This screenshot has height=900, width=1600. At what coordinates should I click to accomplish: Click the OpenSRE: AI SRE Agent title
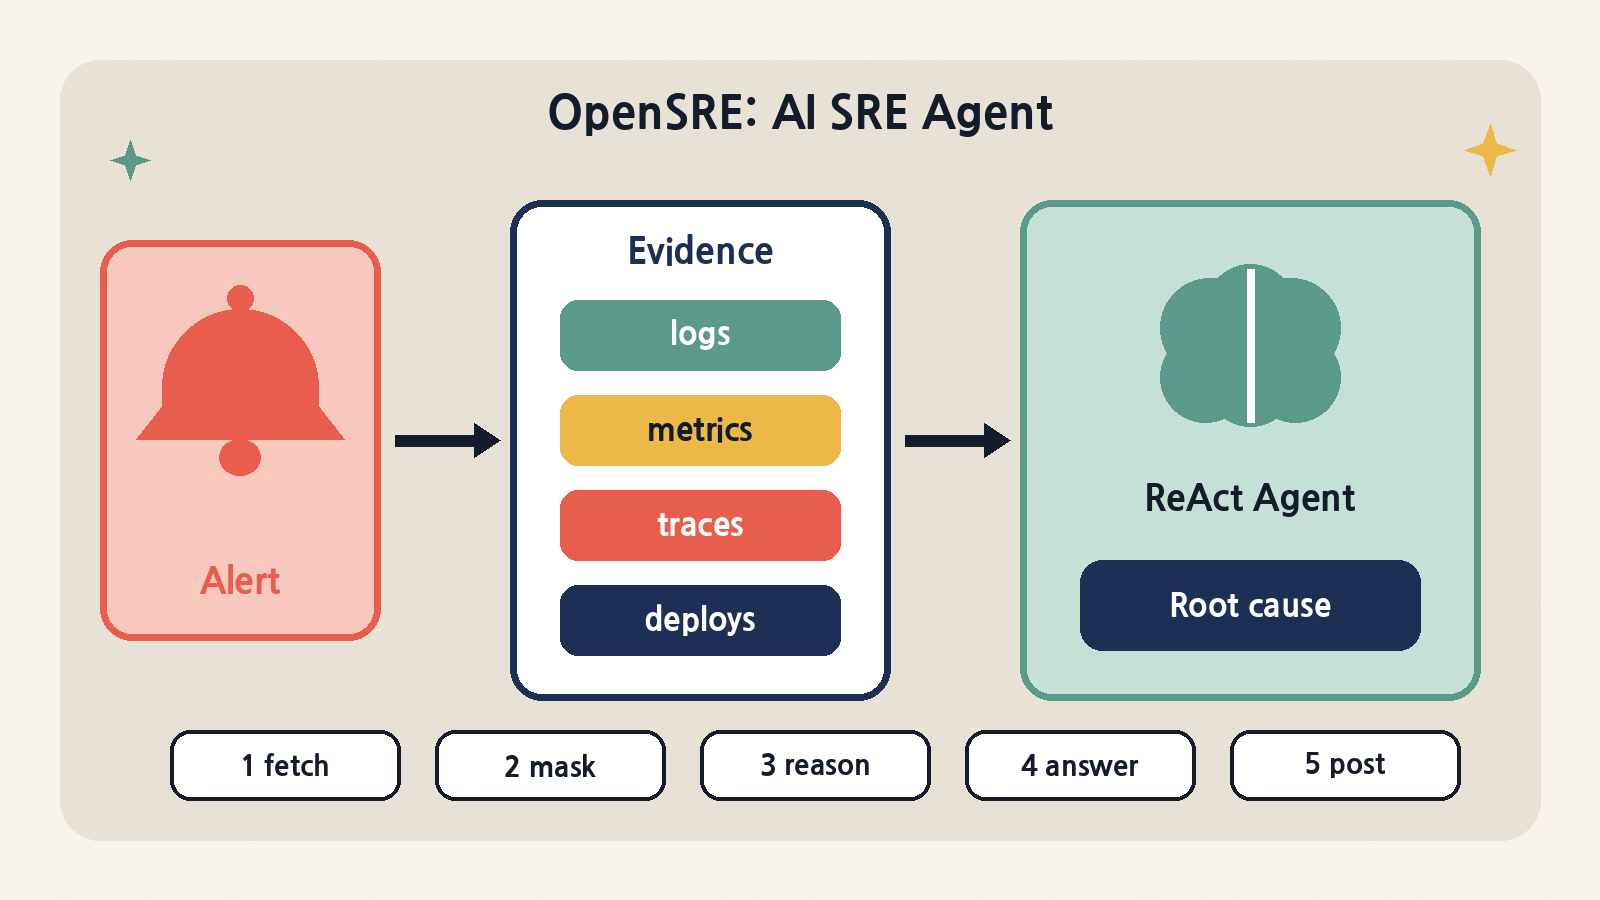pos(800,112)
